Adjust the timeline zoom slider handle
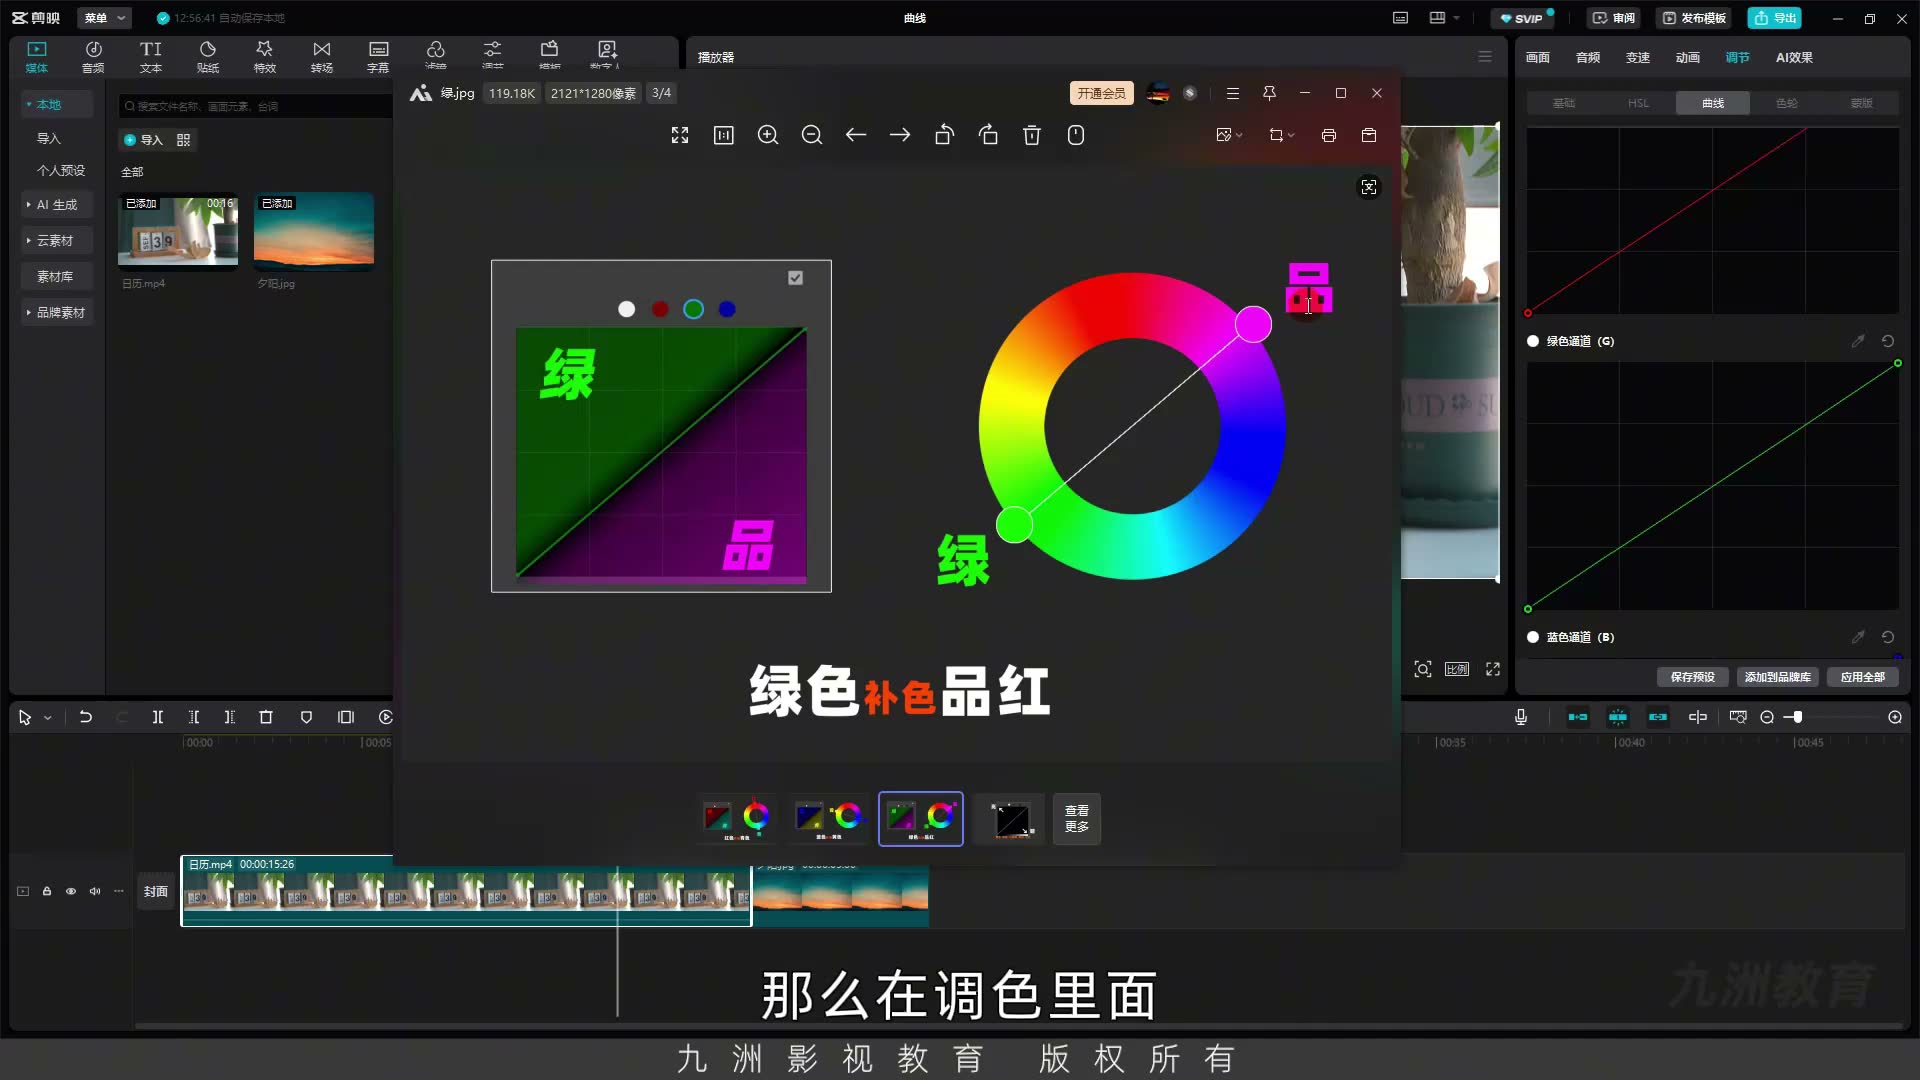 (x=1798, y=717)
